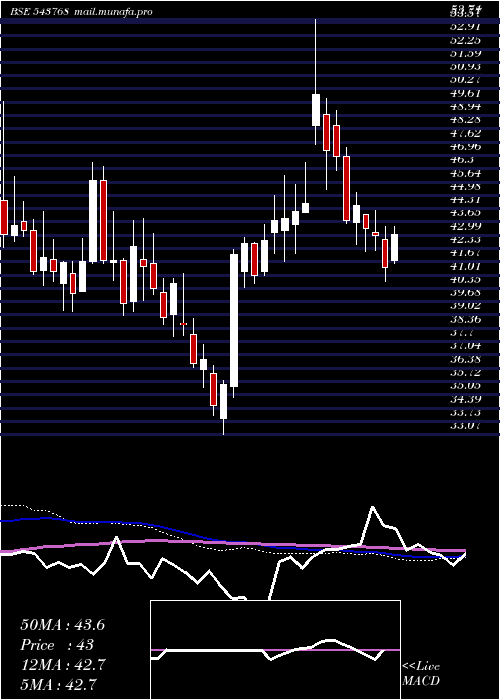The image size is (500, 700).
Task: Click the 51.59 price level label
Action: [x=466, y=53]
